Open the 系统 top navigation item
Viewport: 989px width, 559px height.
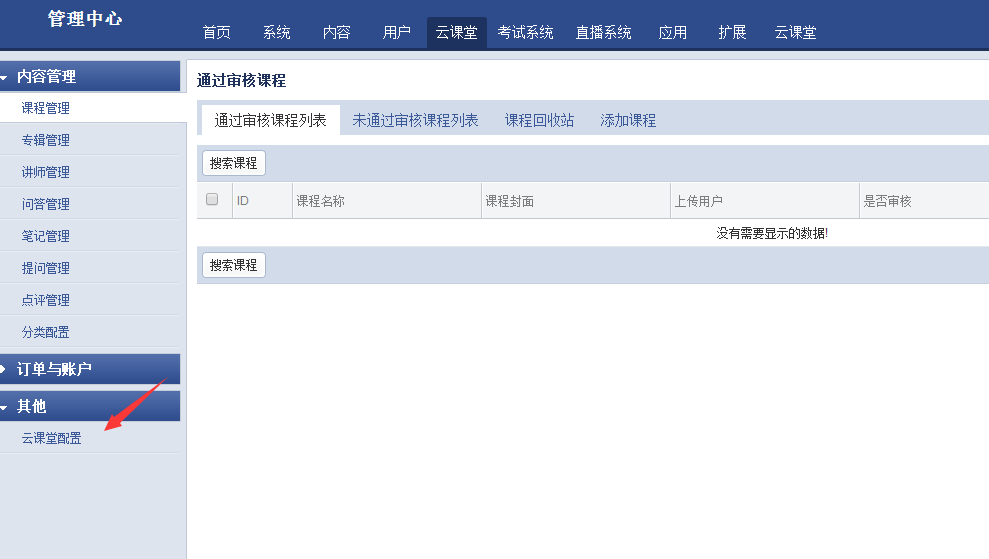pyautogui.click(x=276, y=32)
